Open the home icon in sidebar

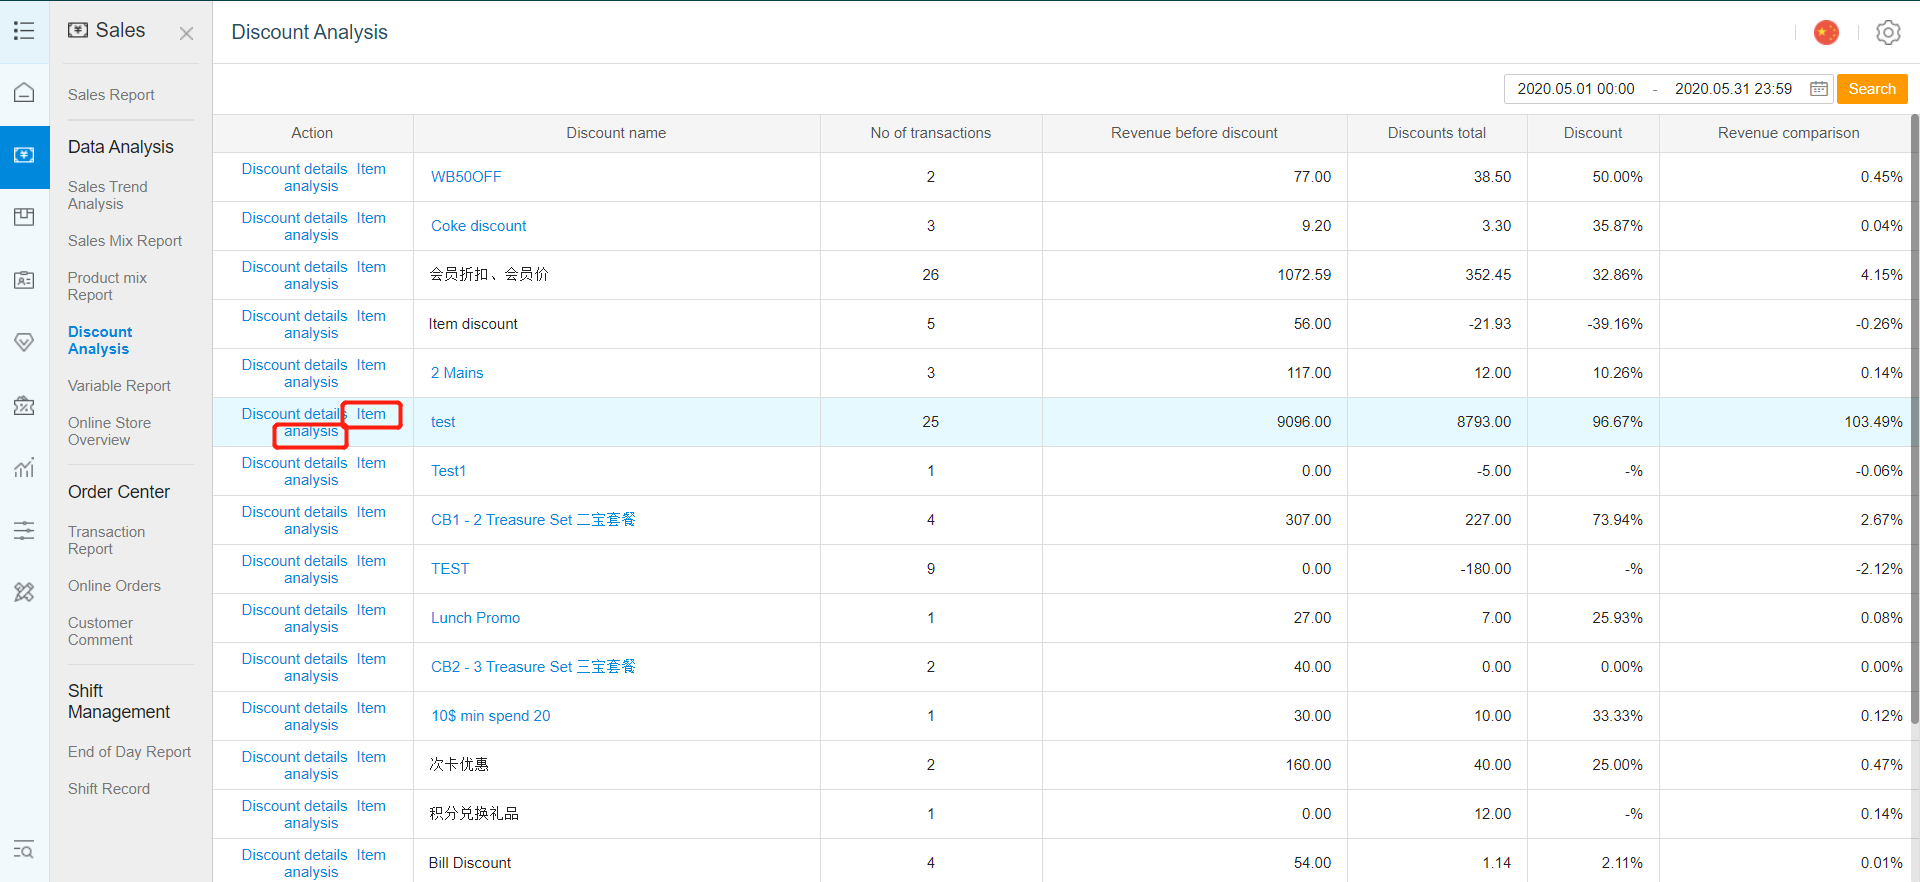(x=24, y=93)
